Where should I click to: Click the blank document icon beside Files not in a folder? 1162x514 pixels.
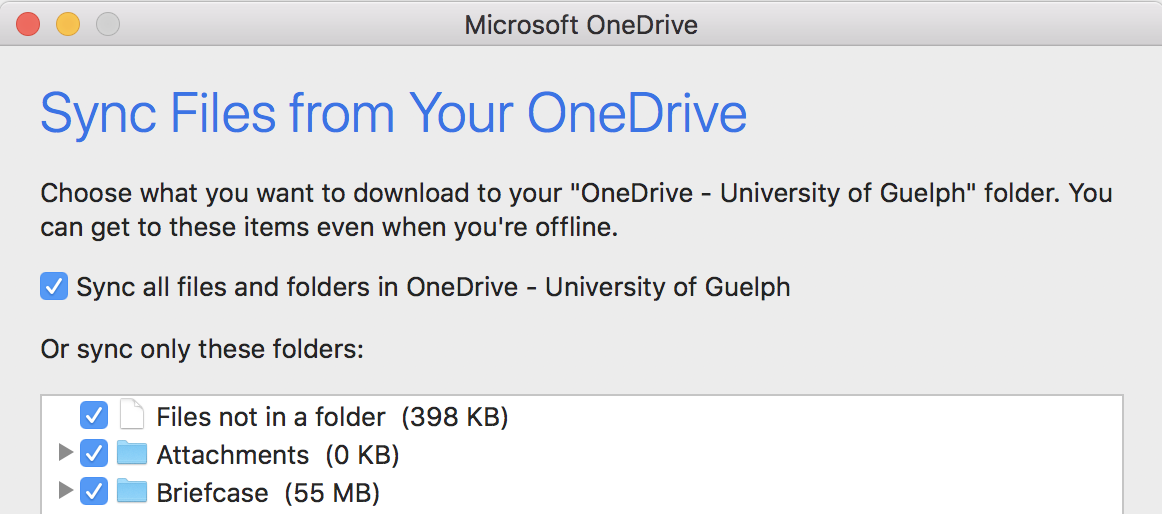click(x=131, y=416)
